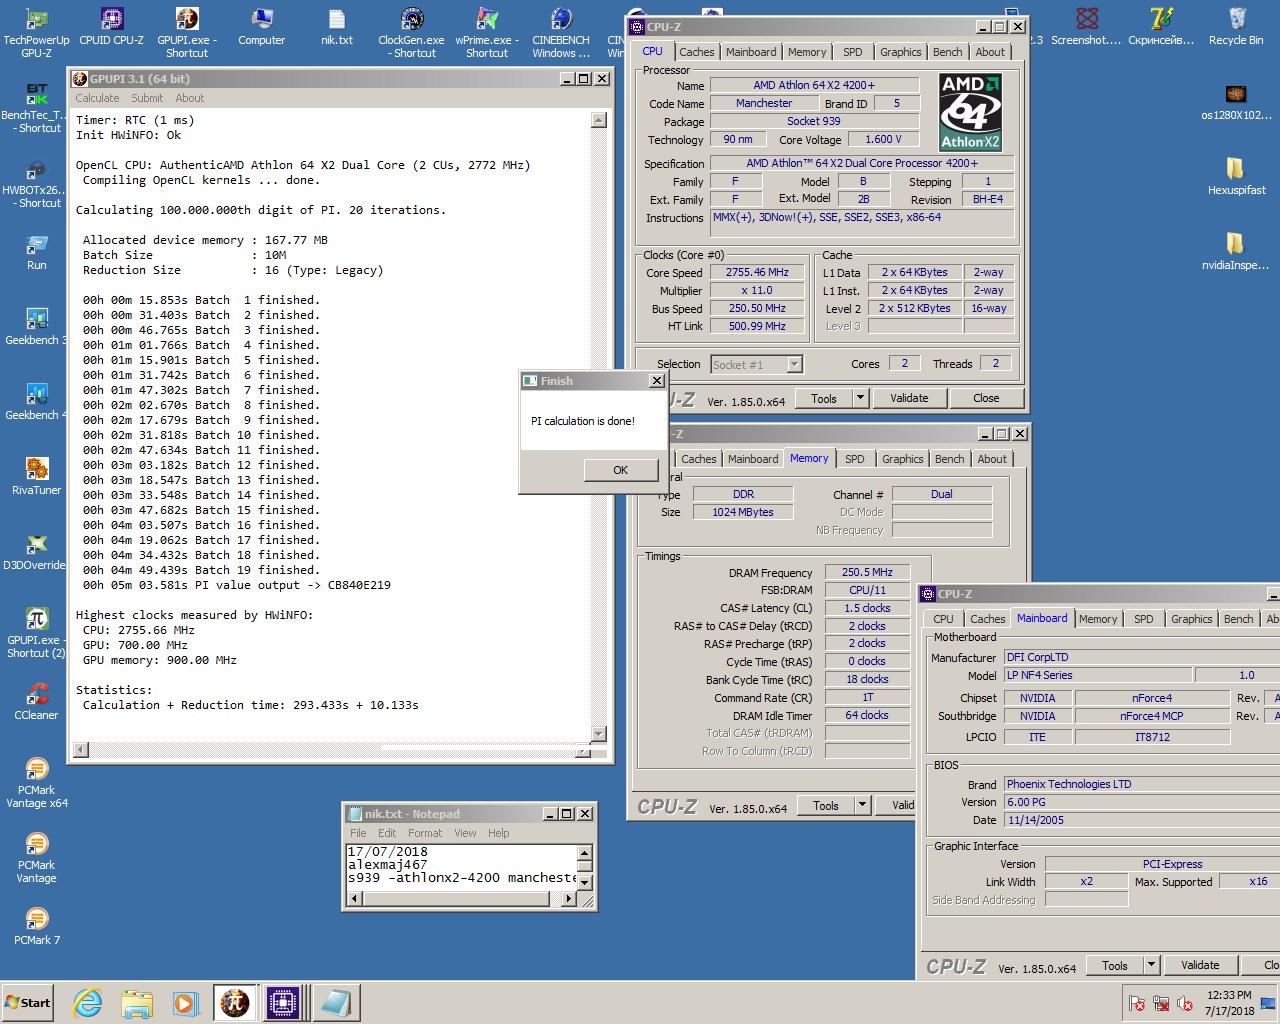
Task: Expand Tools dropdown arrow in top CPU-Z
Action: [860, 398]
